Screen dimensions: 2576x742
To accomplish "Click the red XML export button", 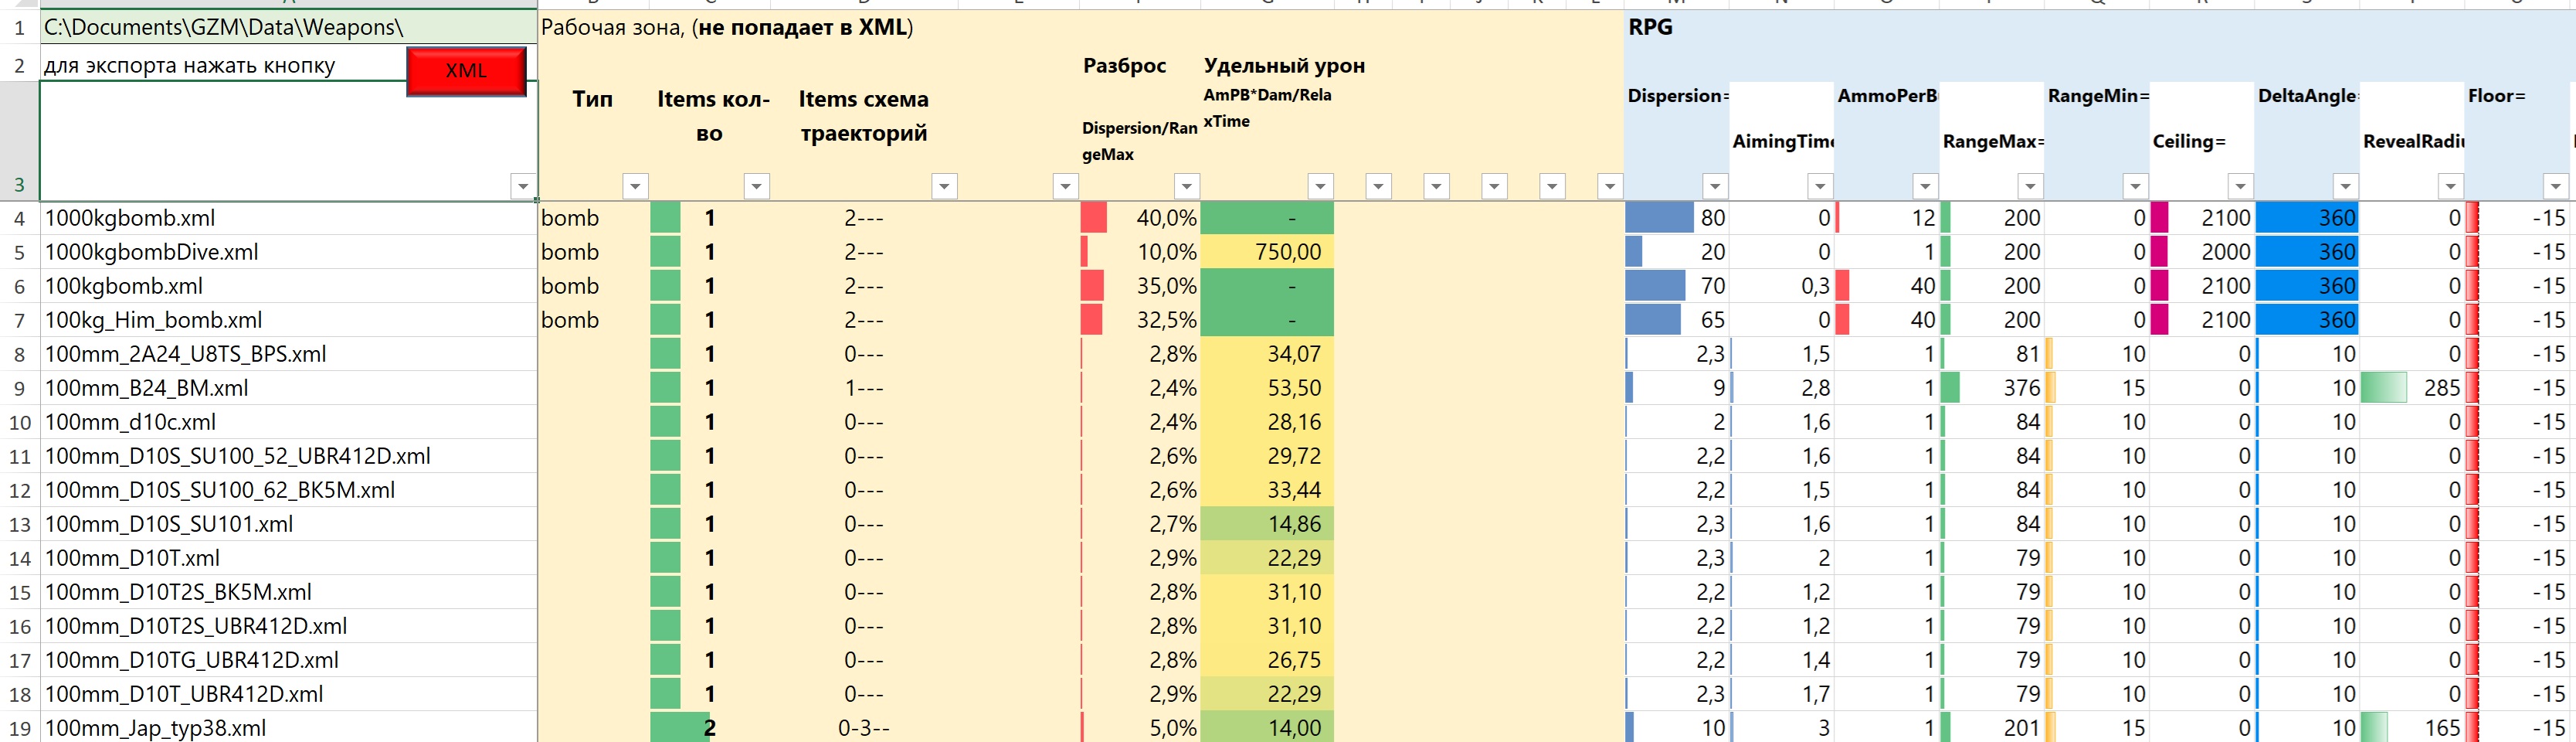I will (466, 71).
